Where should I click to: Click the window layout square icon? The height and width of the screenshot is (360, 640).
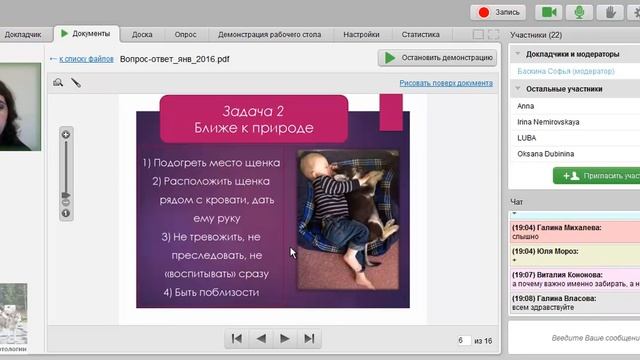478,35
